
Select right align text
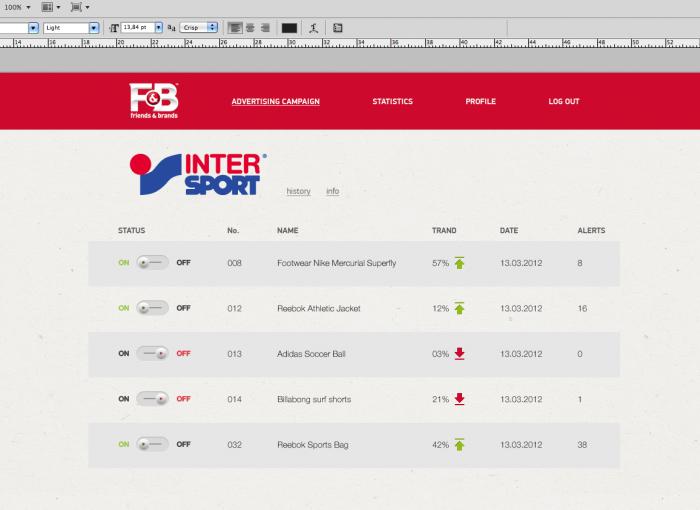(265, 28)
